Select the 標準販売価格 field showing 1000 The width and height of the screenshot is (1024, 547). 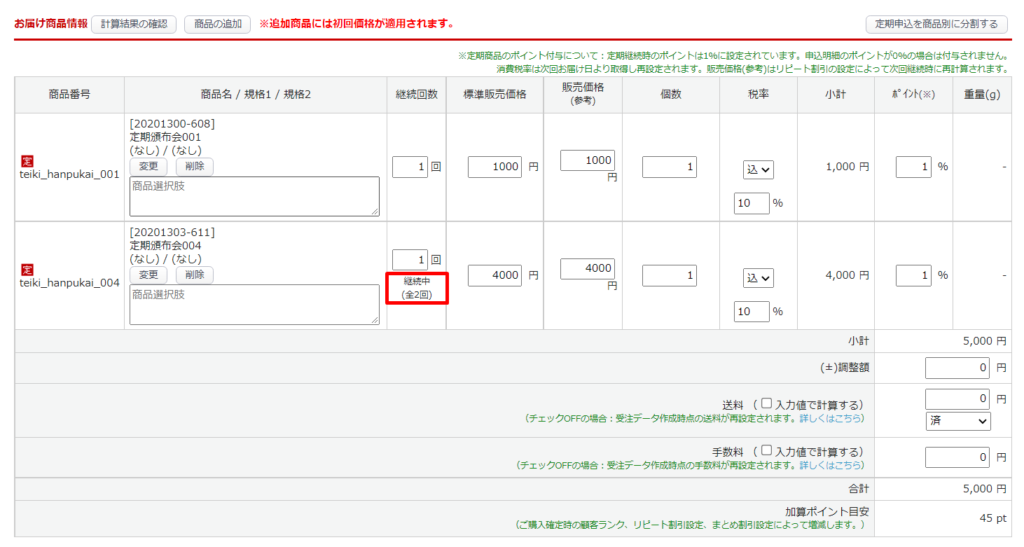[x=495, y=167]
